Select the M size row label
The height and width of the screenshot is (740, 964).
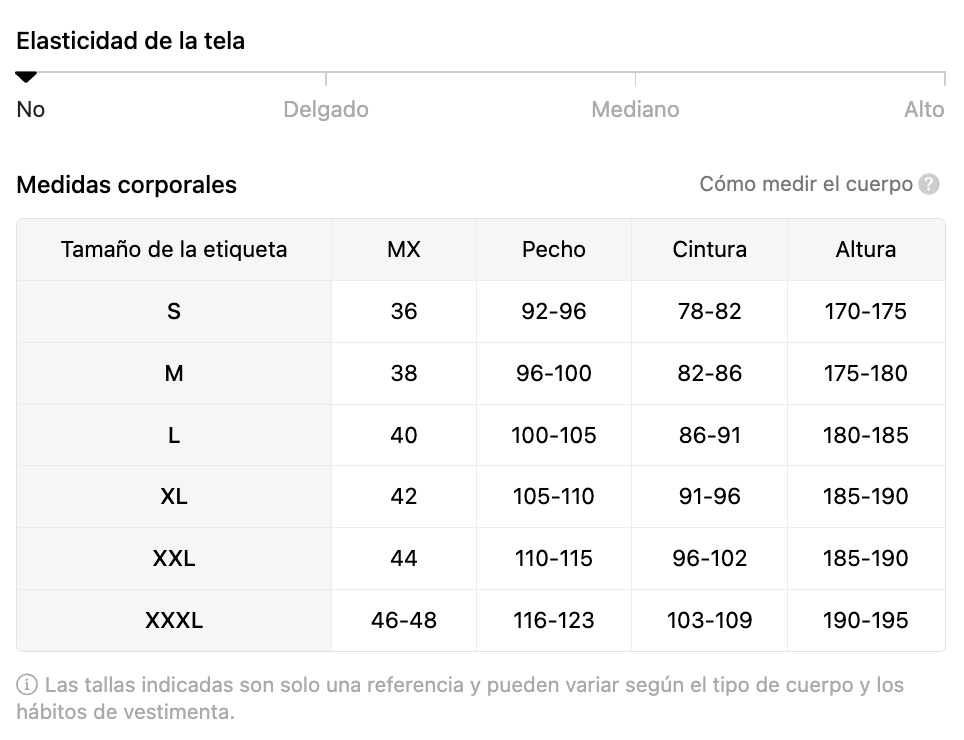click(174, 374)
